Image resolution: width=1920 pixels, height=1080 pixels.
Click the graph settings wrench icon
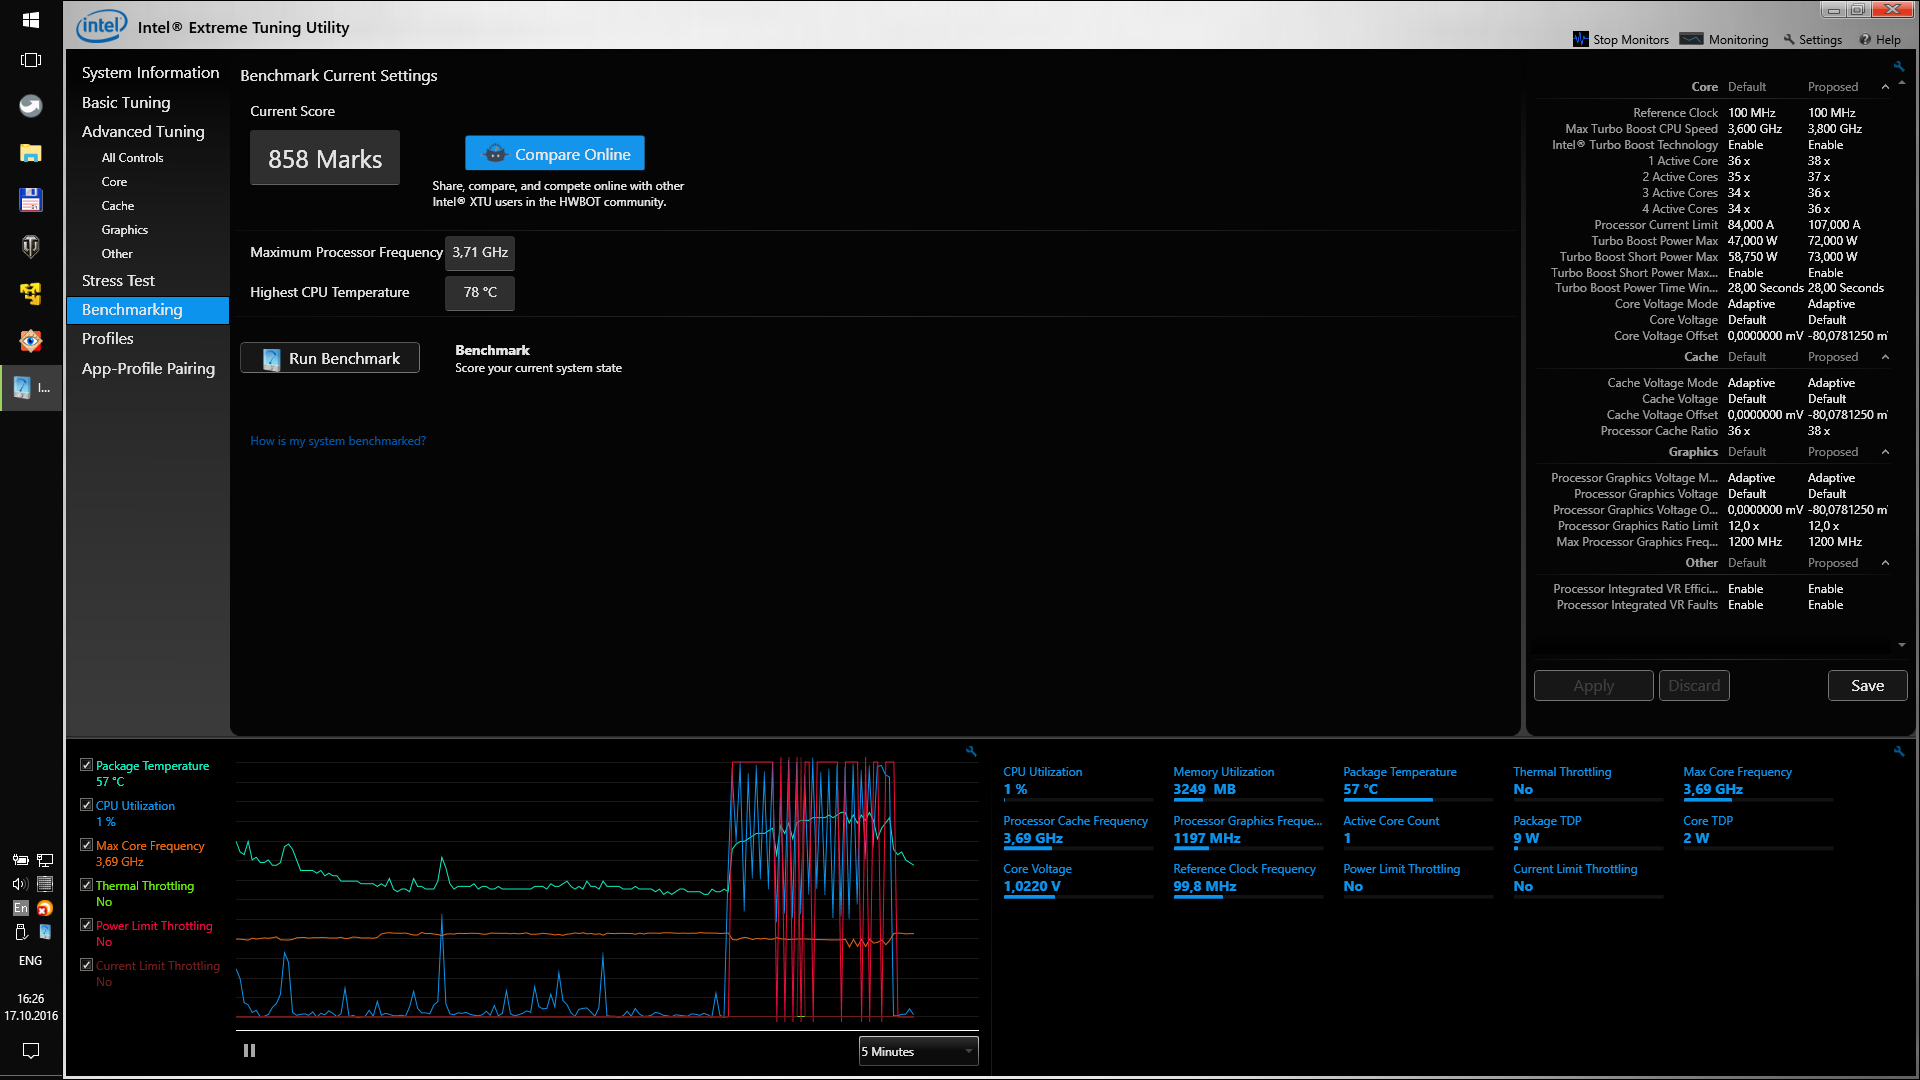point(971,751)
